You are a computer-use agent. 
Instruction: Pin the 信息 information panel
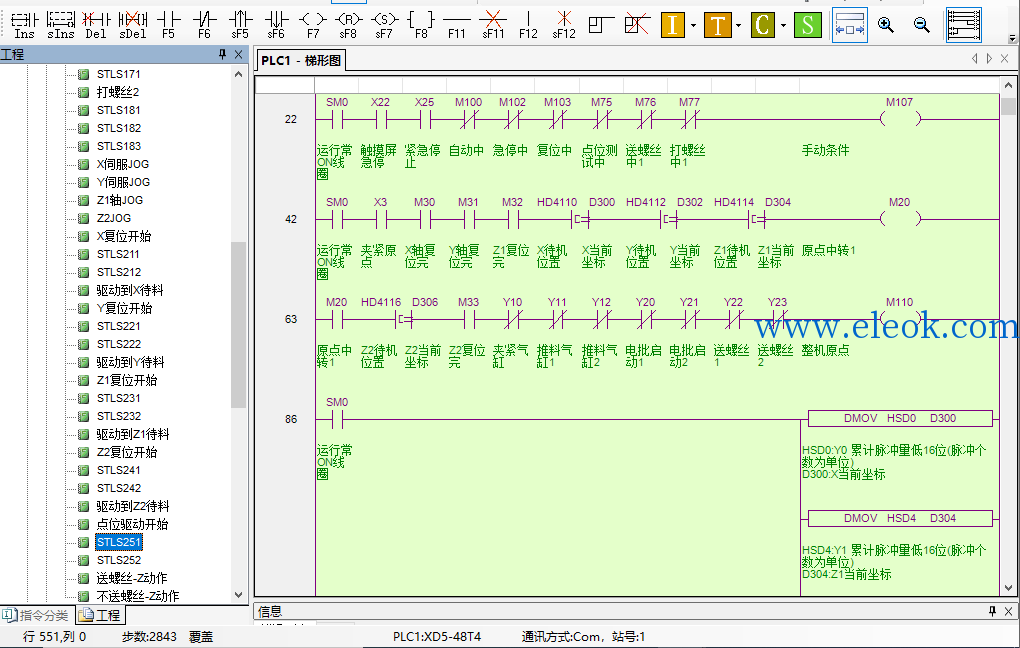(x=992, y=611)
